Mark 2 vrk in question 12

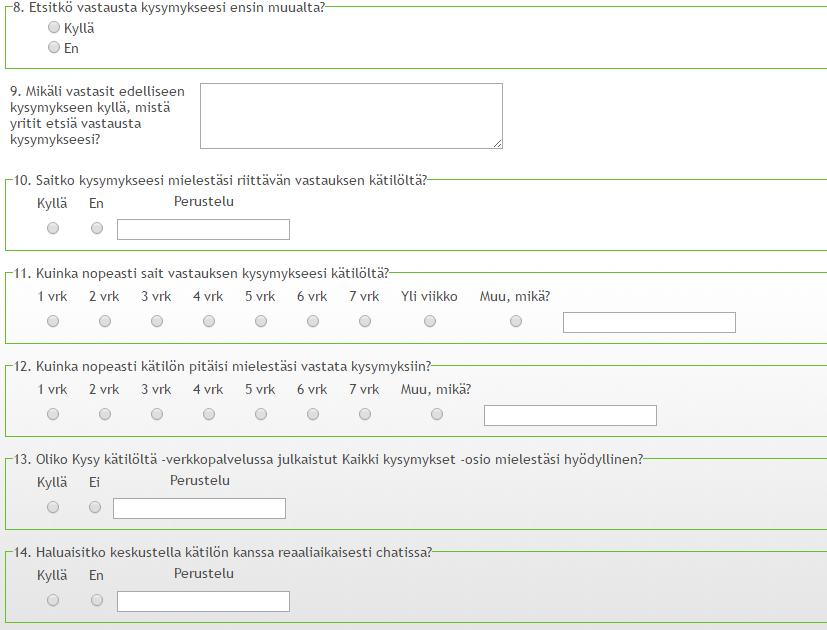pos(105,414)
